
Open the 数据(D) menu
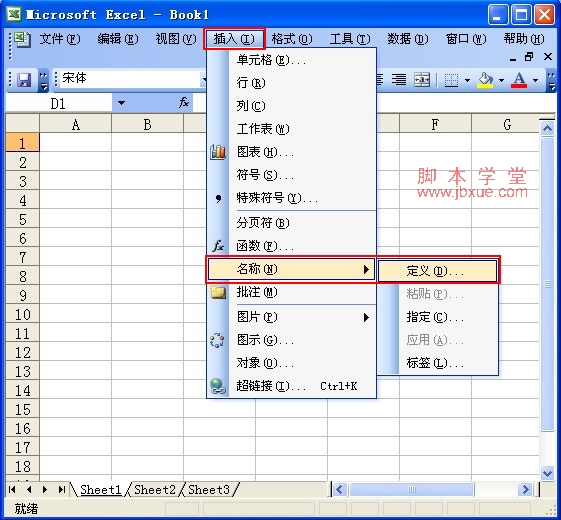[408, 39]
